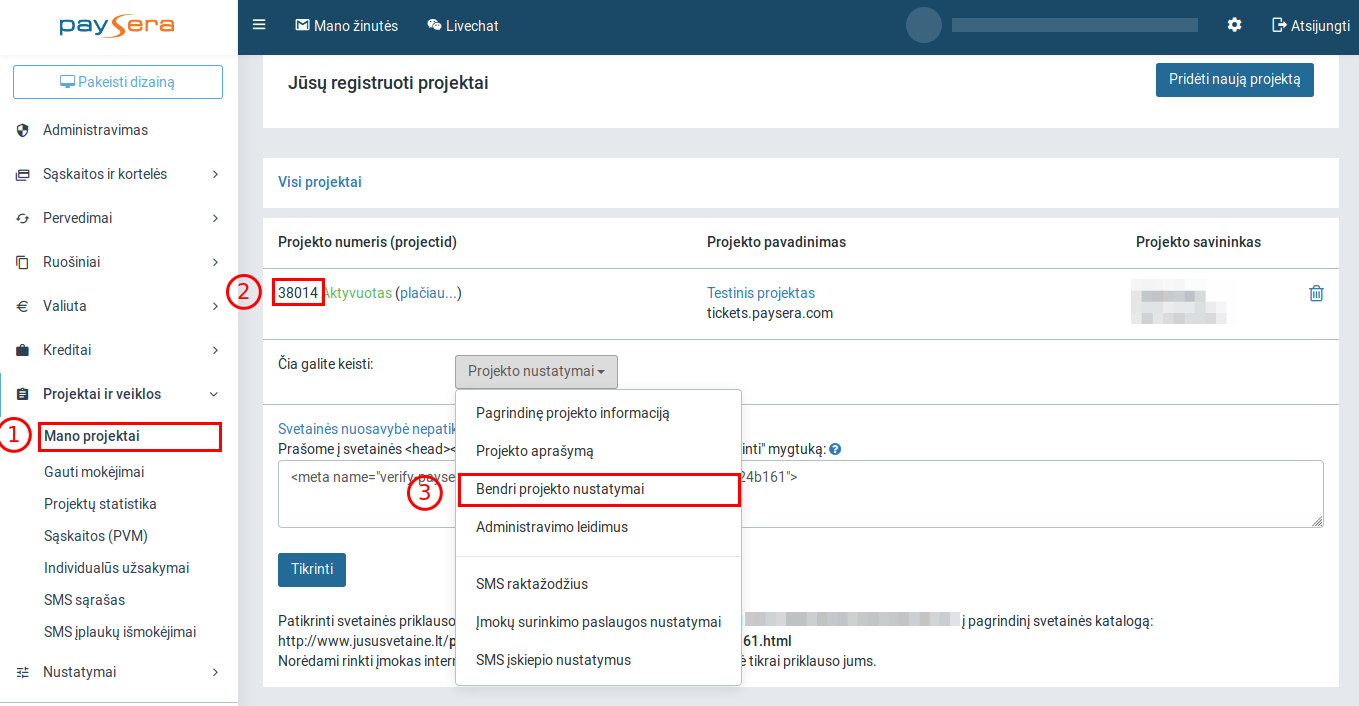Click the sliders icon beside Nustatymai
Image resolution: width=1359 pixels, height=706 pixels.
click(x=23, y=672)
